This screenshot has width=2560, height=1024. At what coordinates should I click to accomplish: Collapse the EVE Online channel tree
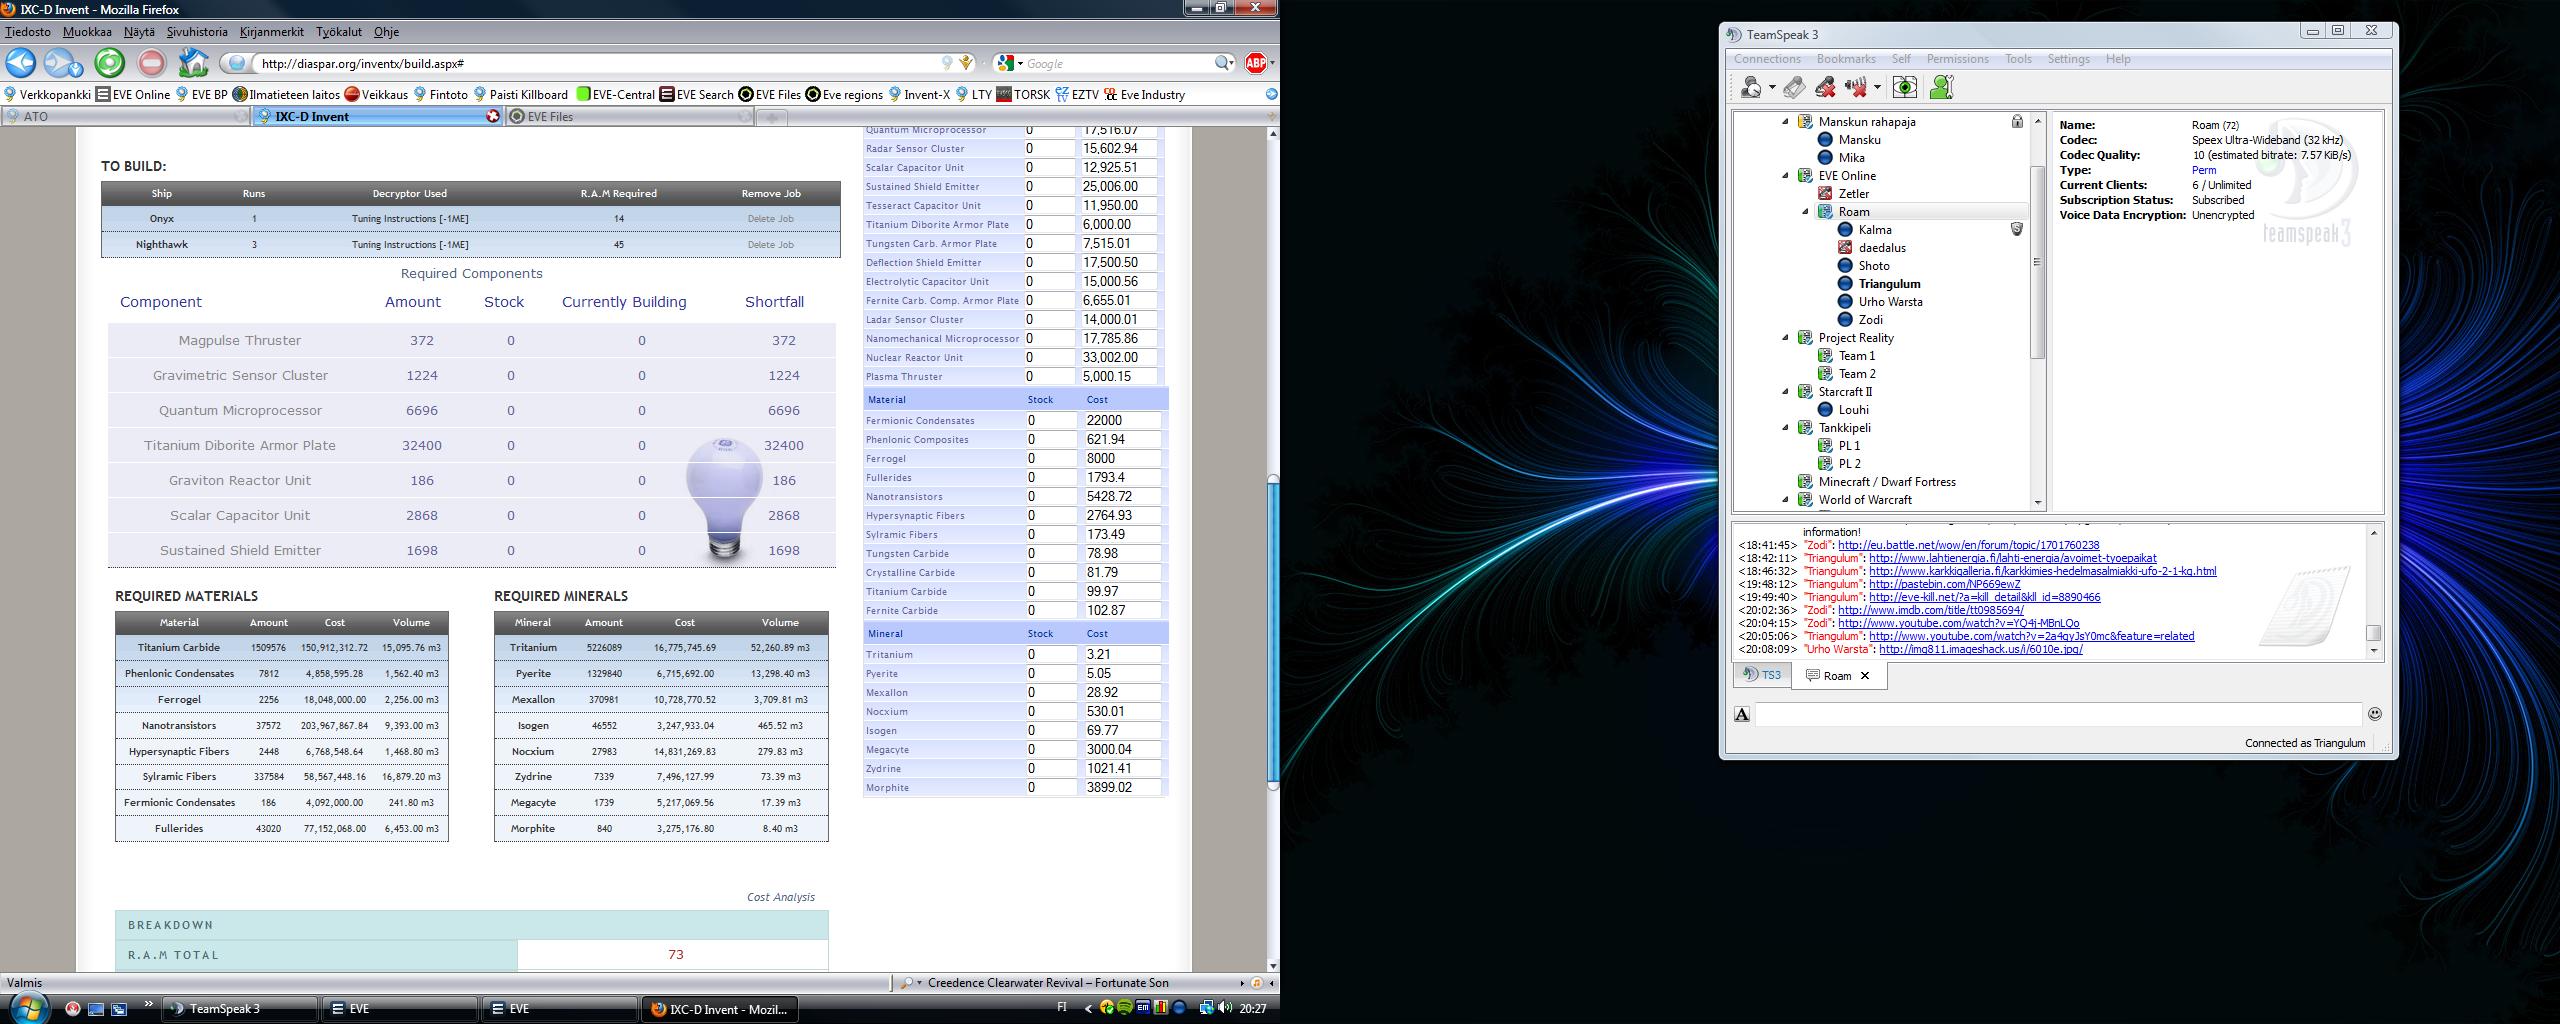tap(1786, 176)
